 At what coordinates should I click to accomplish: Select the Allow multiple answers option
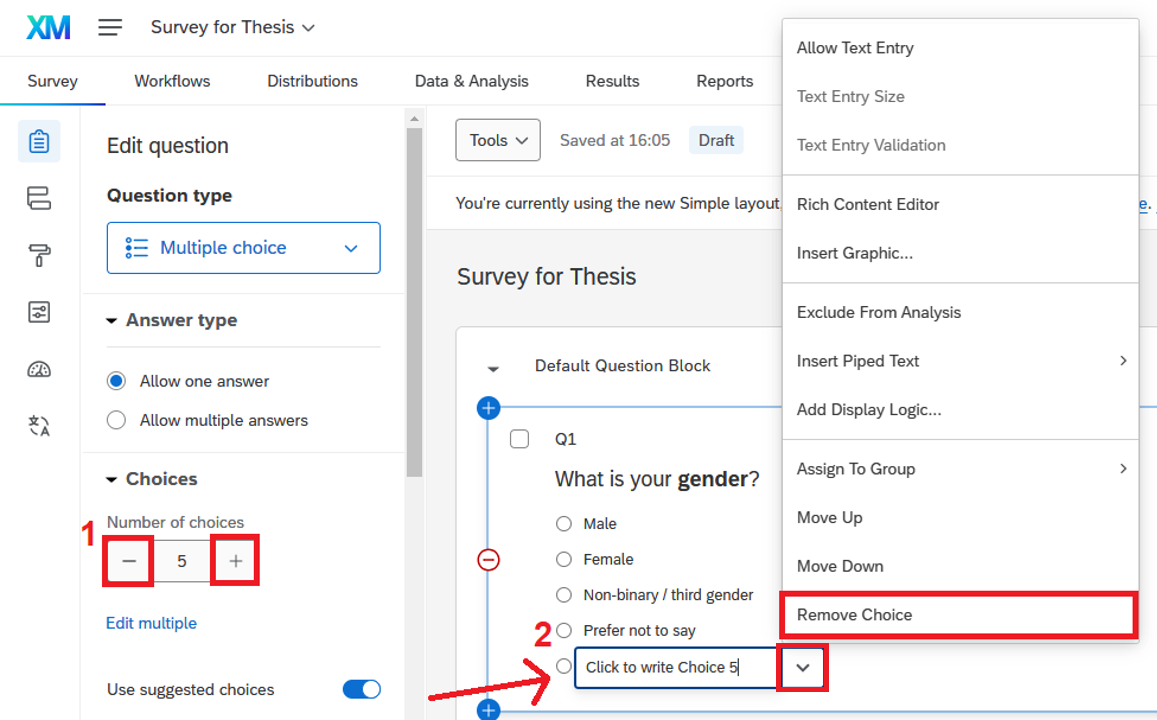tap(117, 420)
